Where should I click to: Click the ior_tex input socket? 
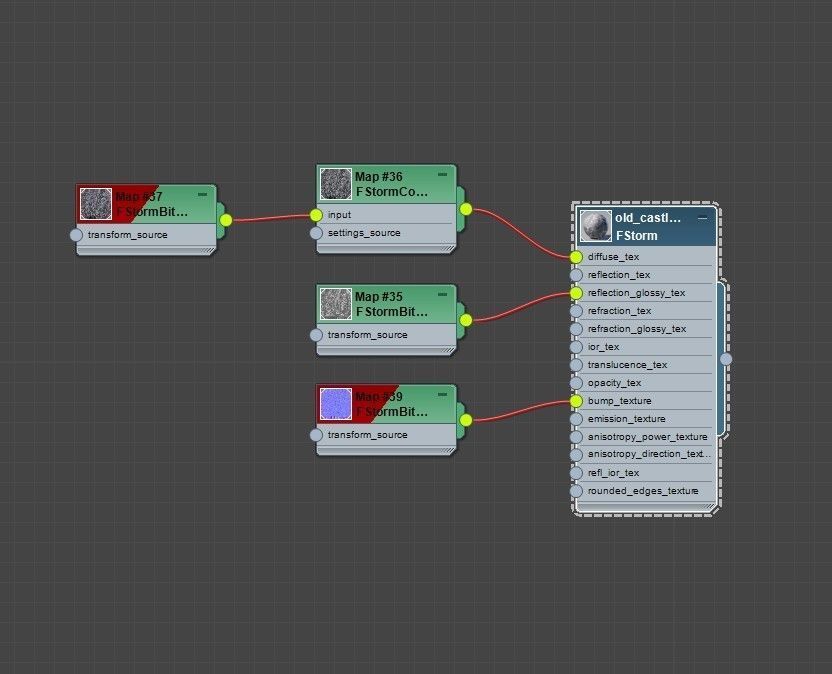576,347
